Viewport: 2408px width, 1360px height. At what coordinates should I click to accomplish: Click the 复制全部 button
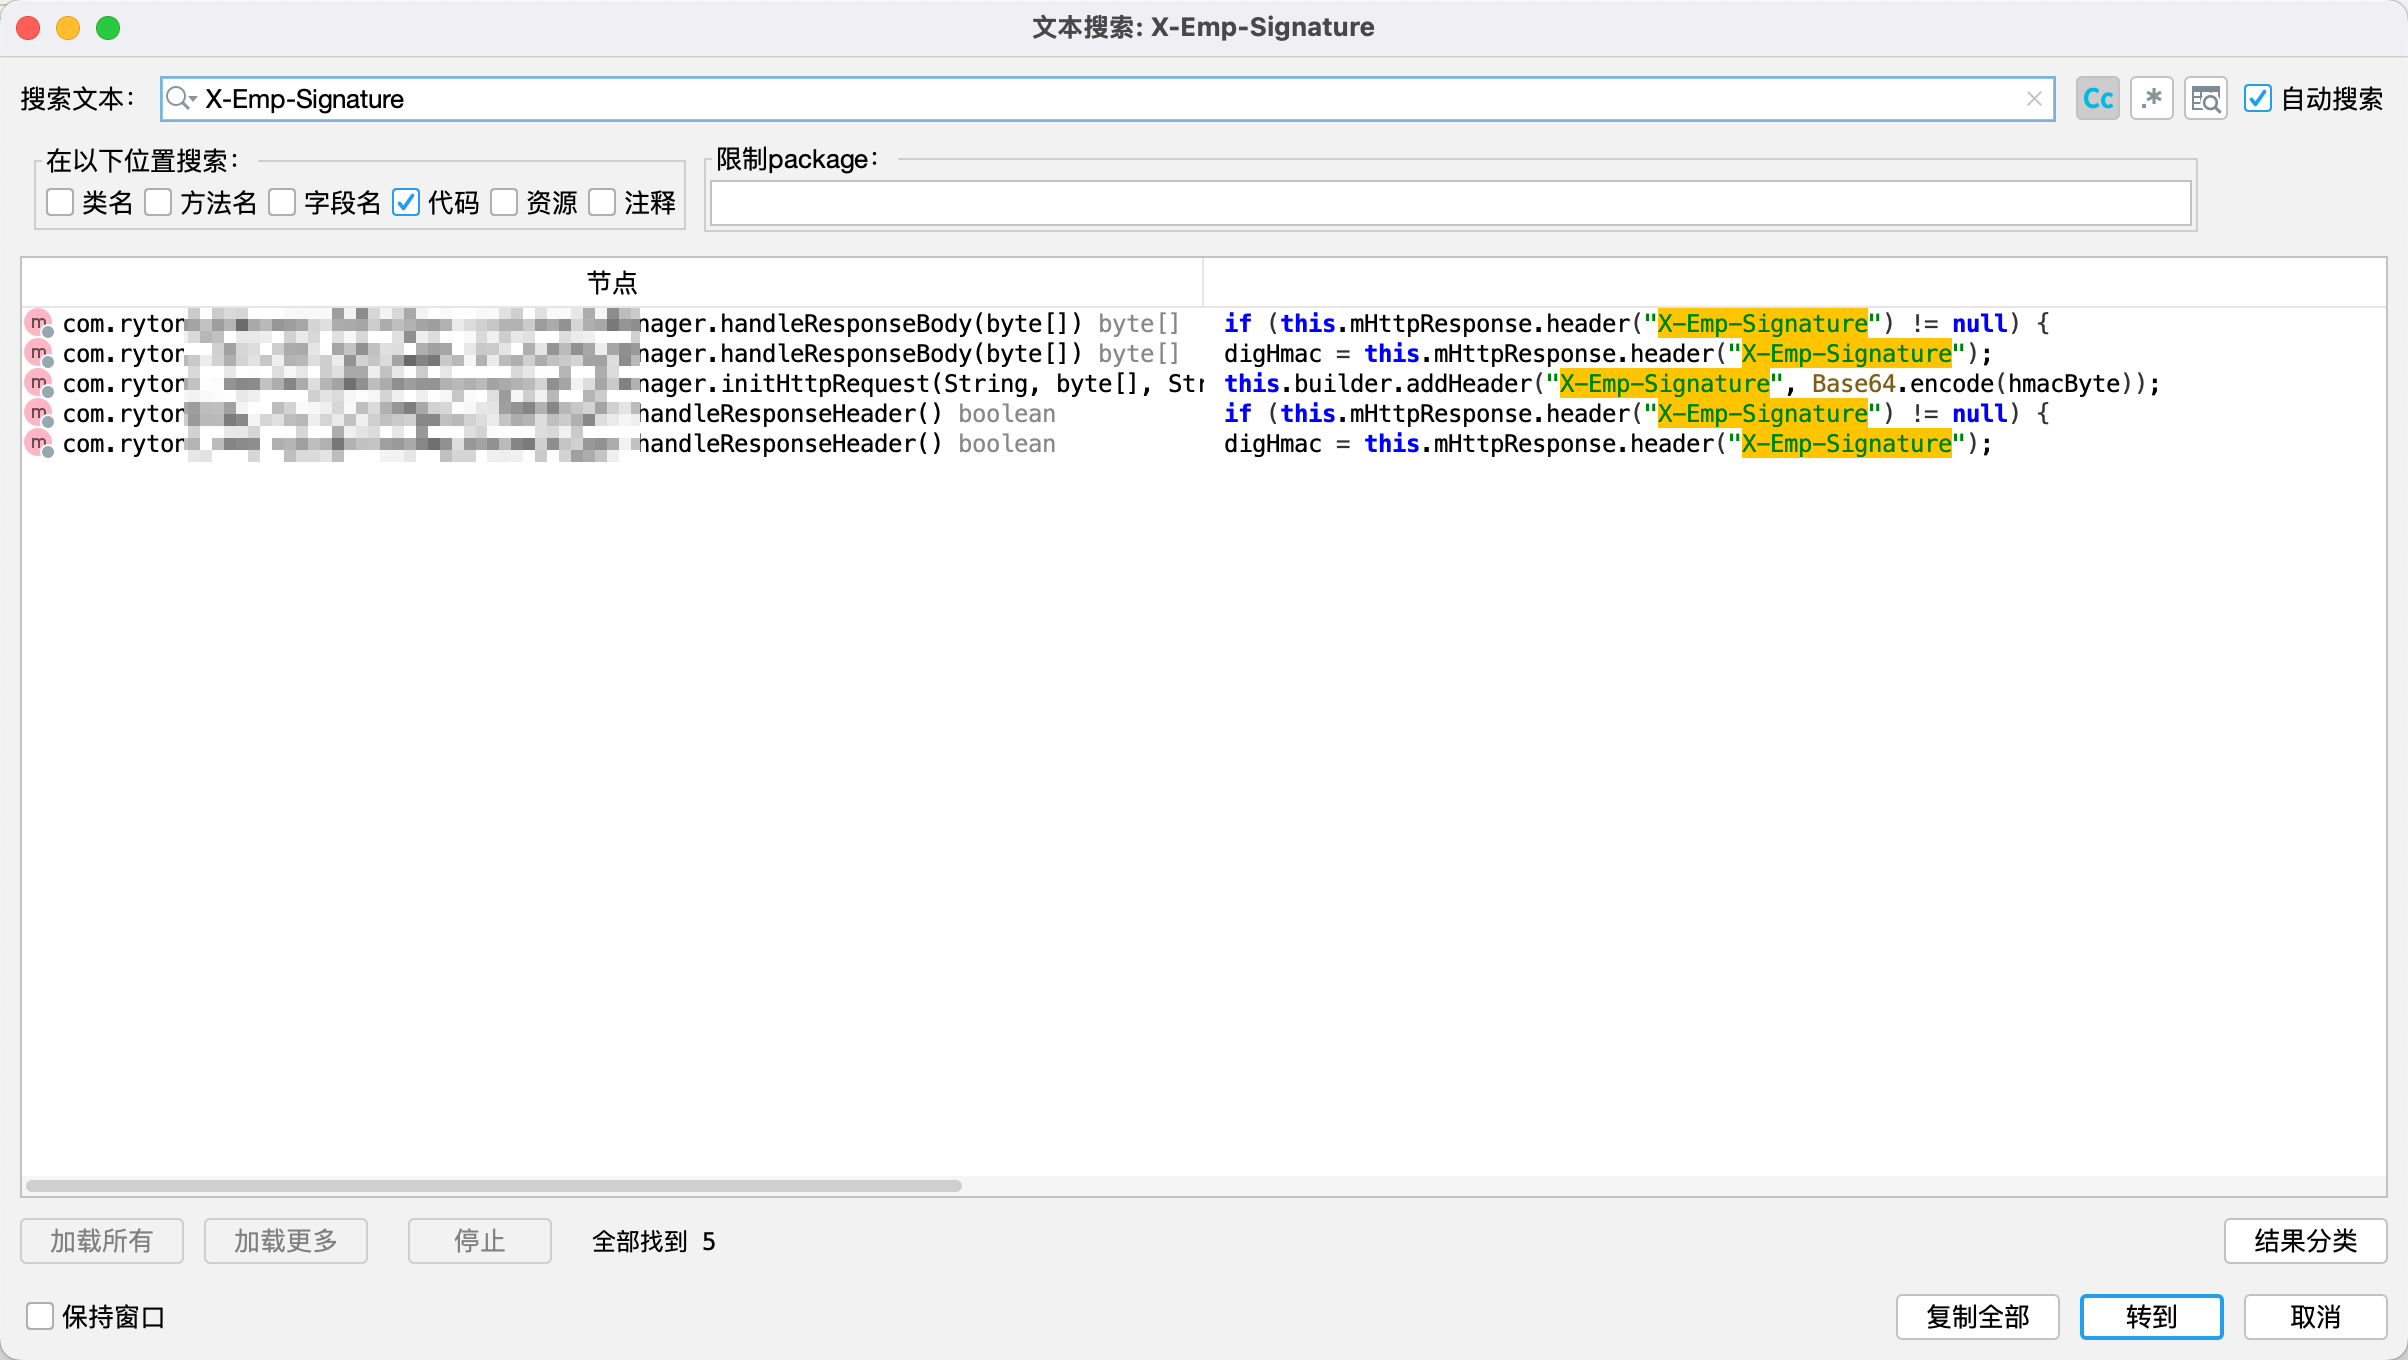pyautogui.click(x=1977, y=1316)
